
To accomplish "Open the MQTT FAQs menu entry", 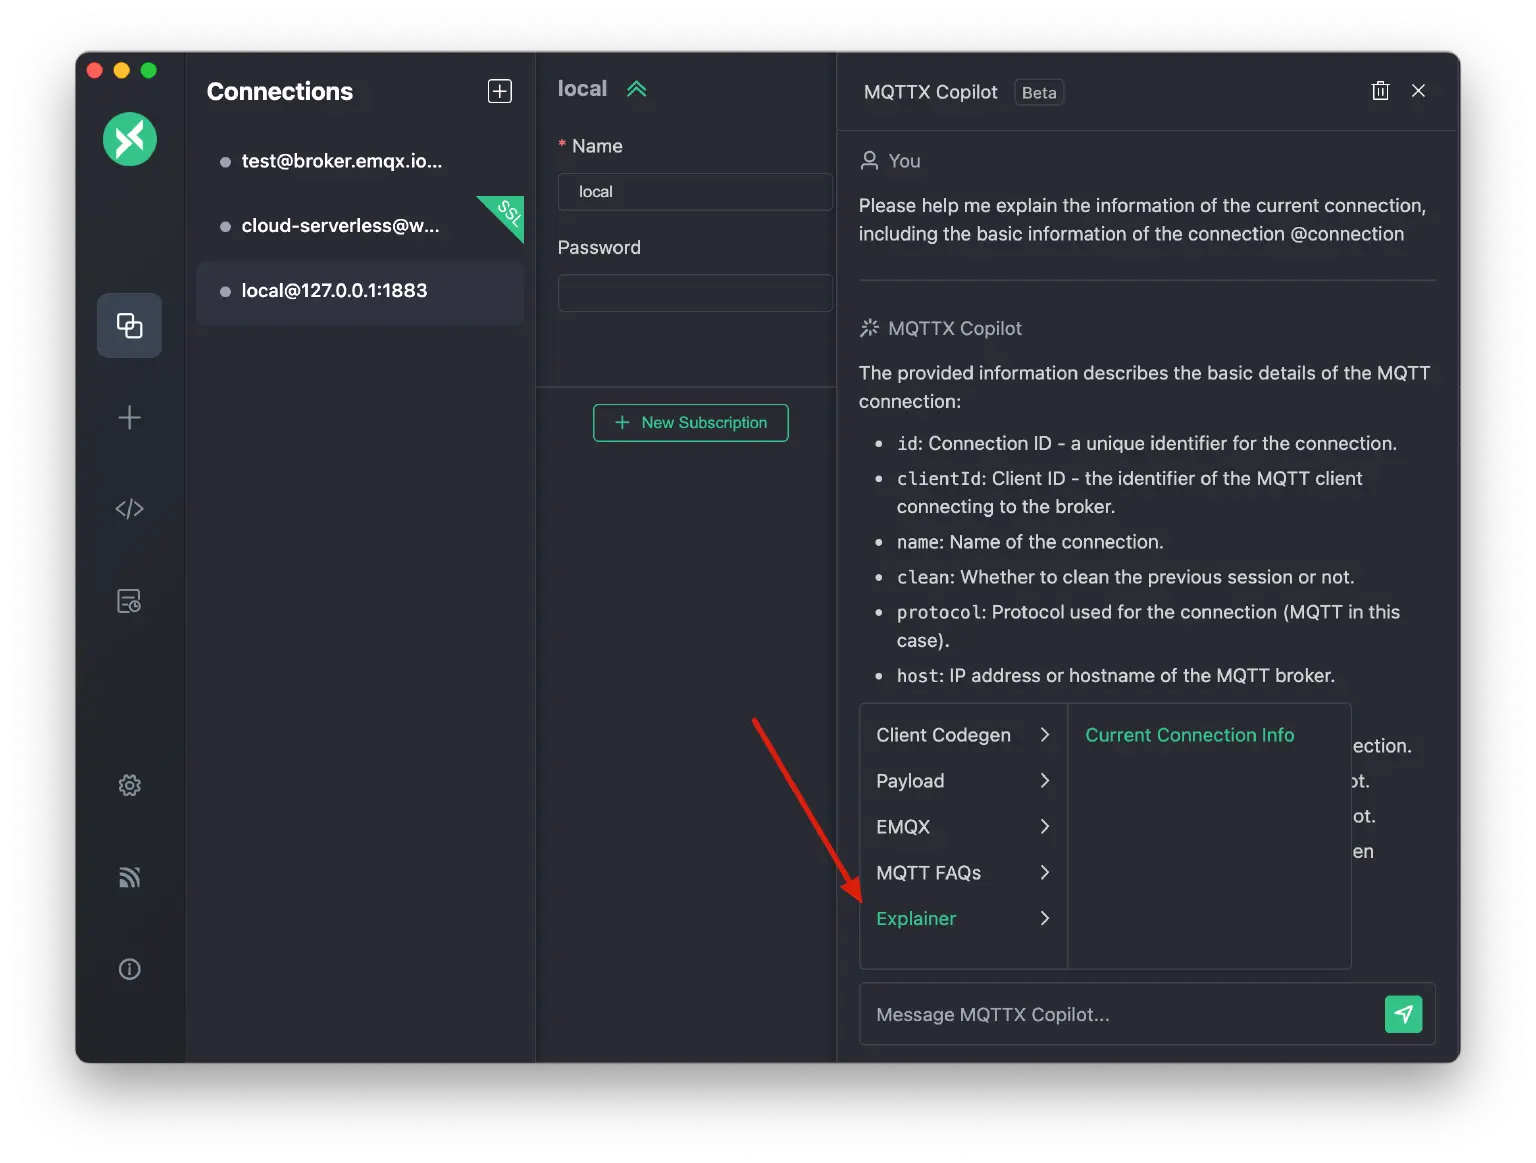I will point(962,873).
